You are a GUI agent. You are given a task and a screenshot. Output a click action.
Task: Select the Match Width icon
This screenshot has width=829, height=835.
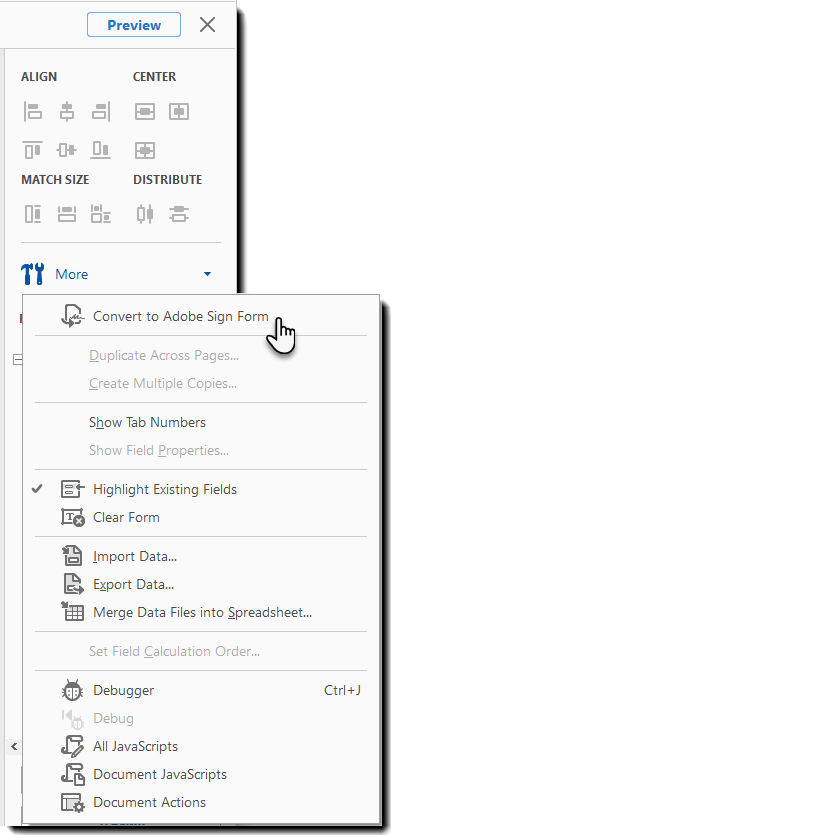click(x=33, y=214)
